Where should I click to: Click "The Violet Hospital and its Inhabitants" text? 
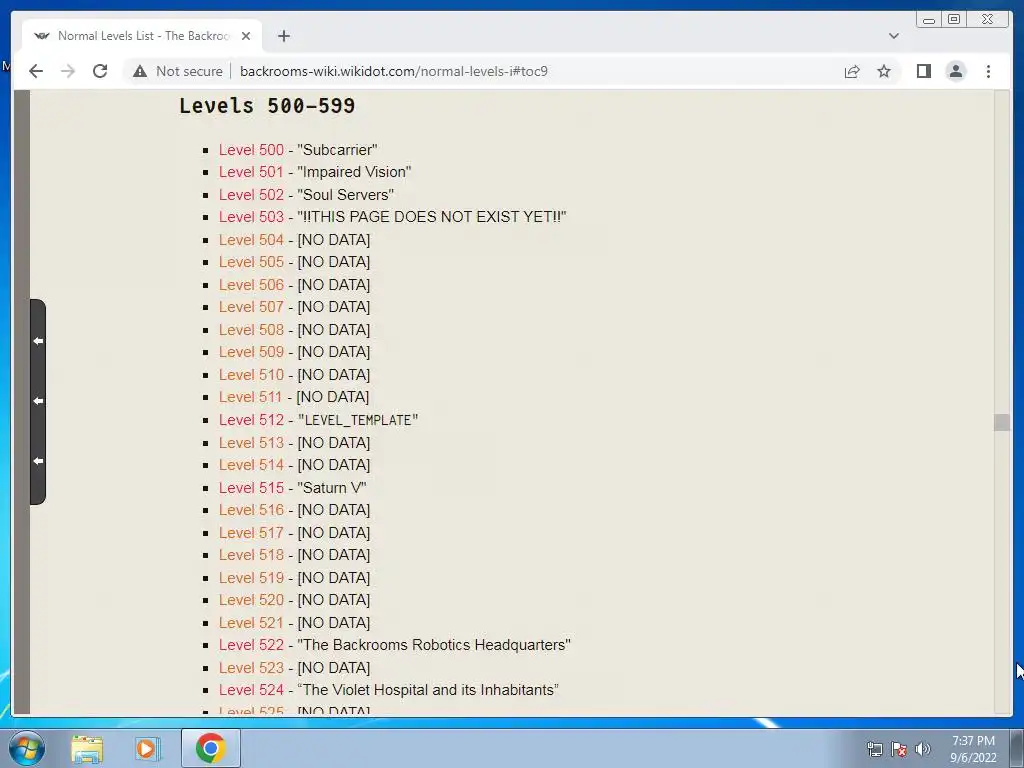pos(428,690)
